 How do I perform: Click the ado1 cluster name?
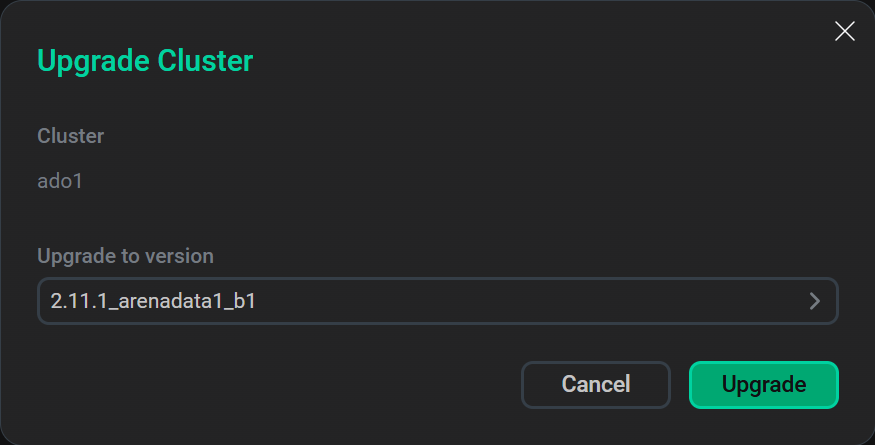60,182
